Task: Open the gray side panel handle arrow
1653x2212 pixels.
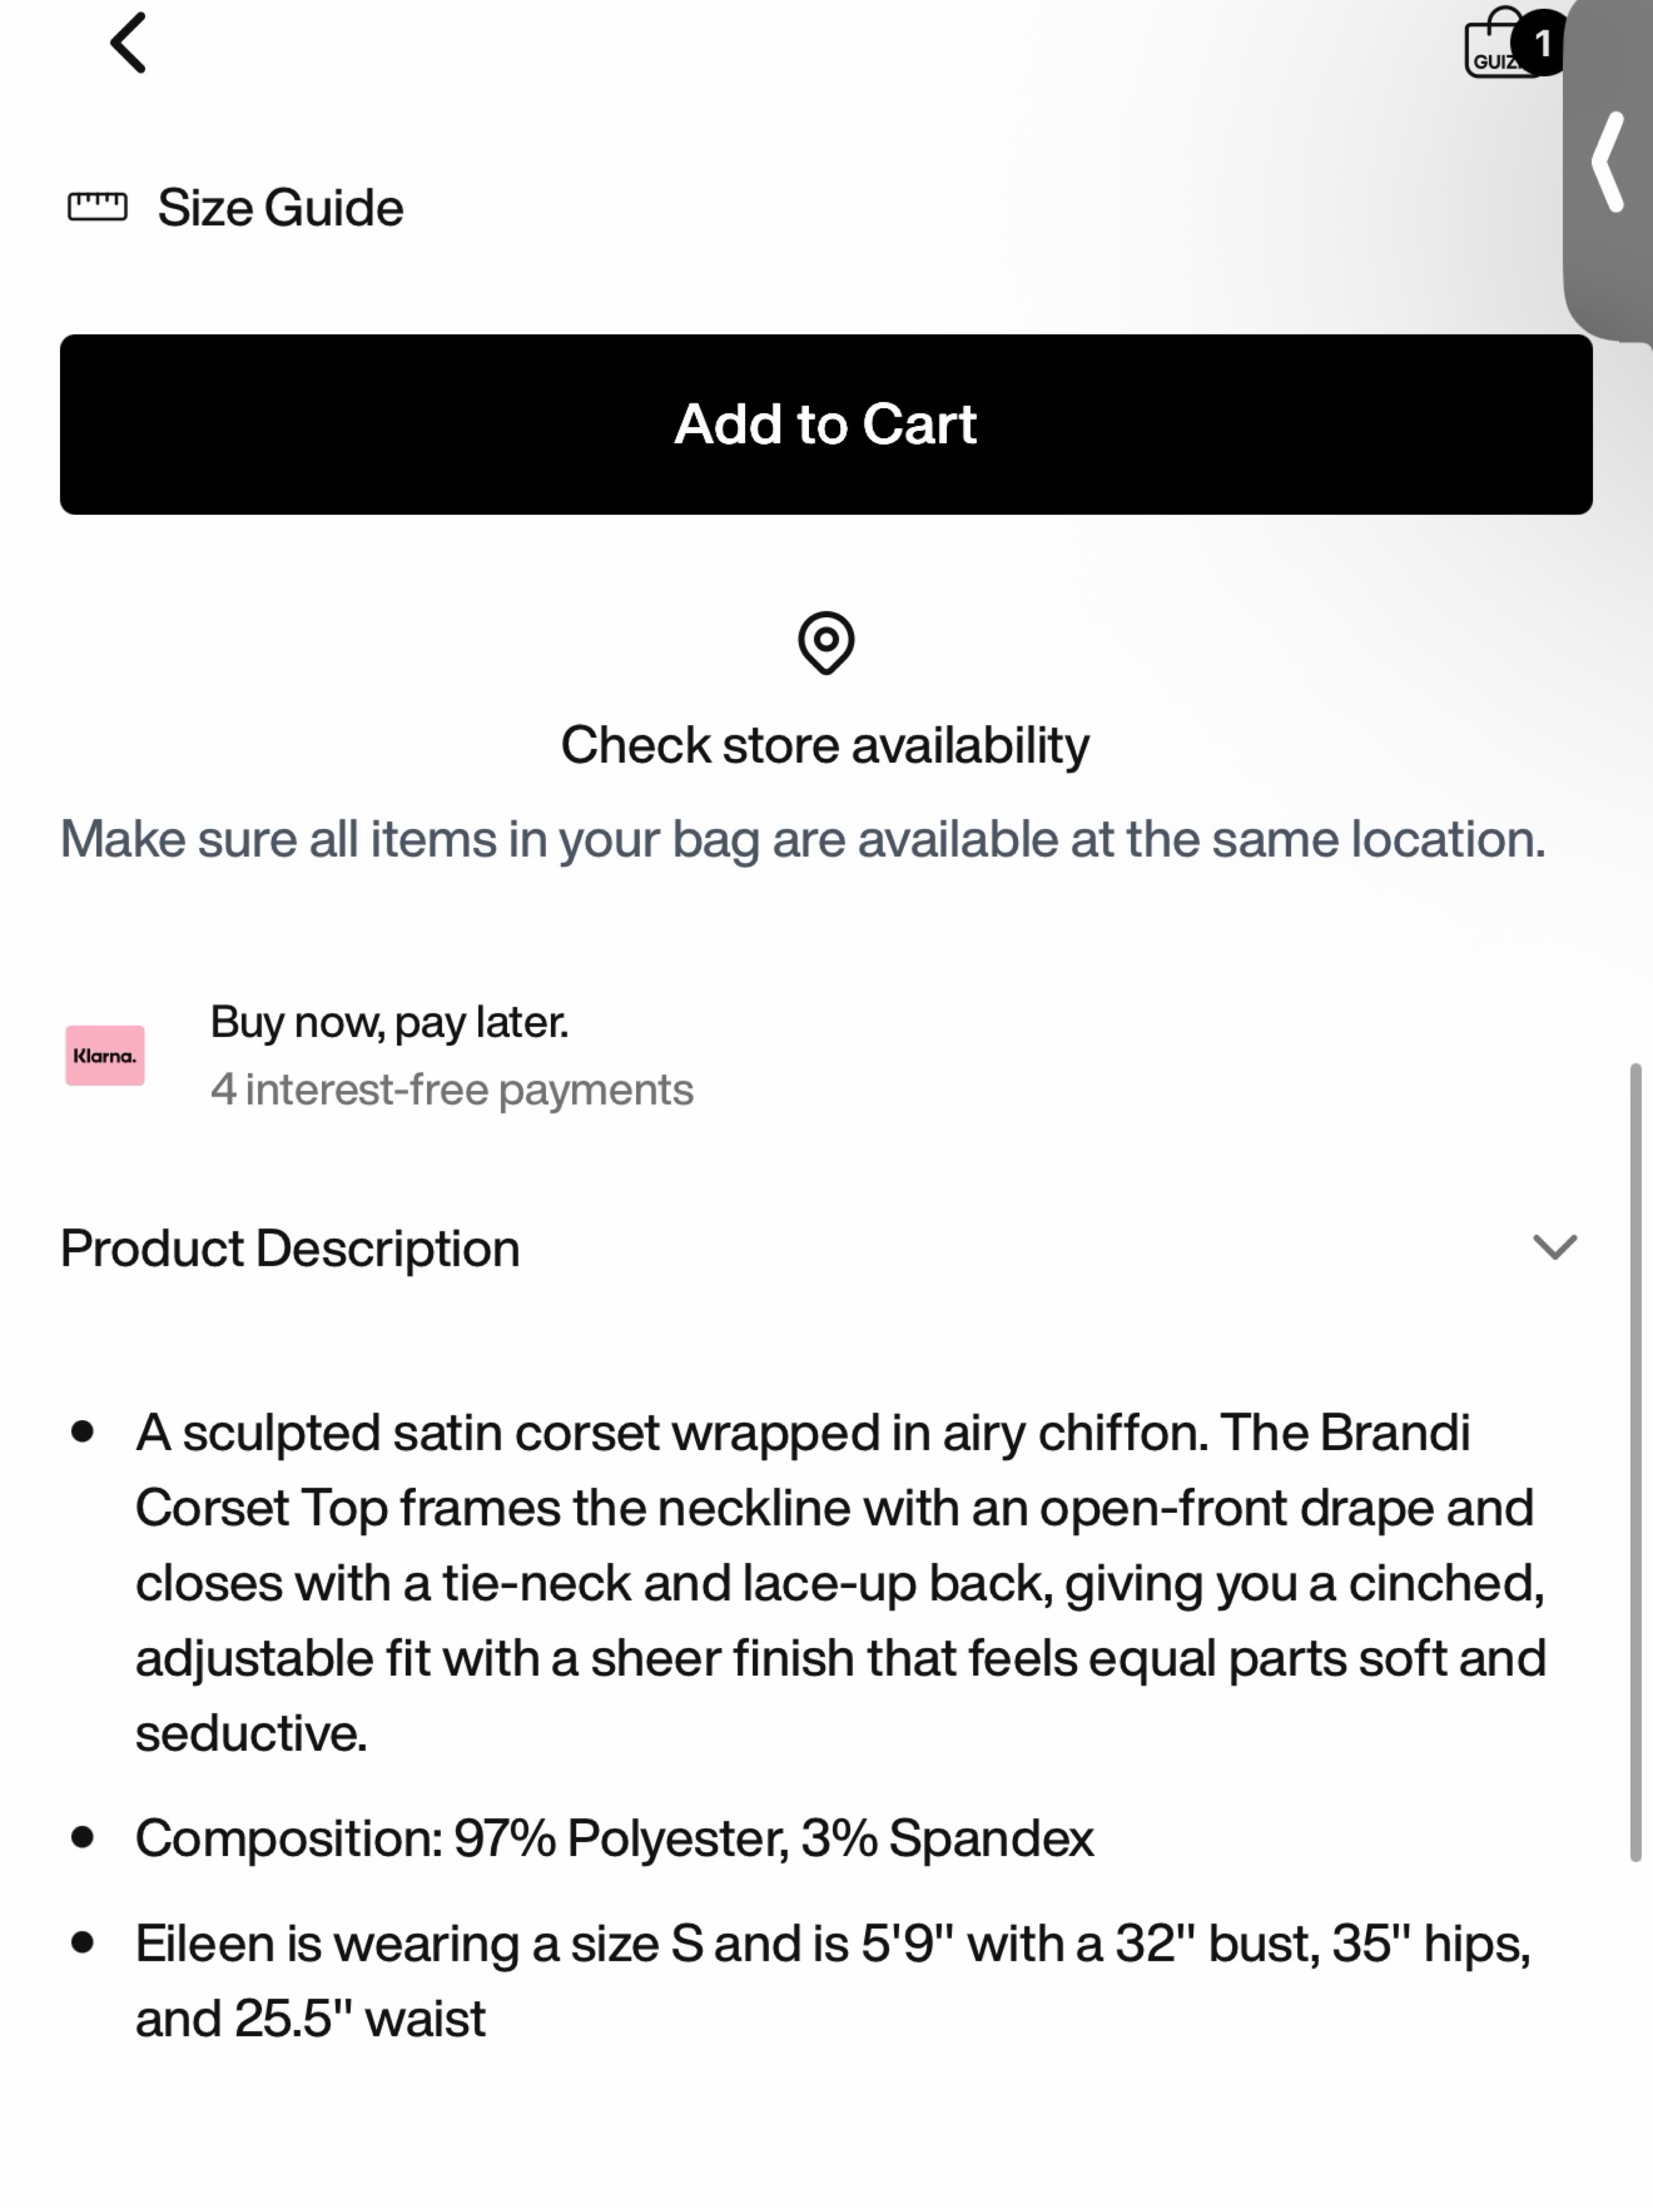Action: click(x=1608, y=162)
